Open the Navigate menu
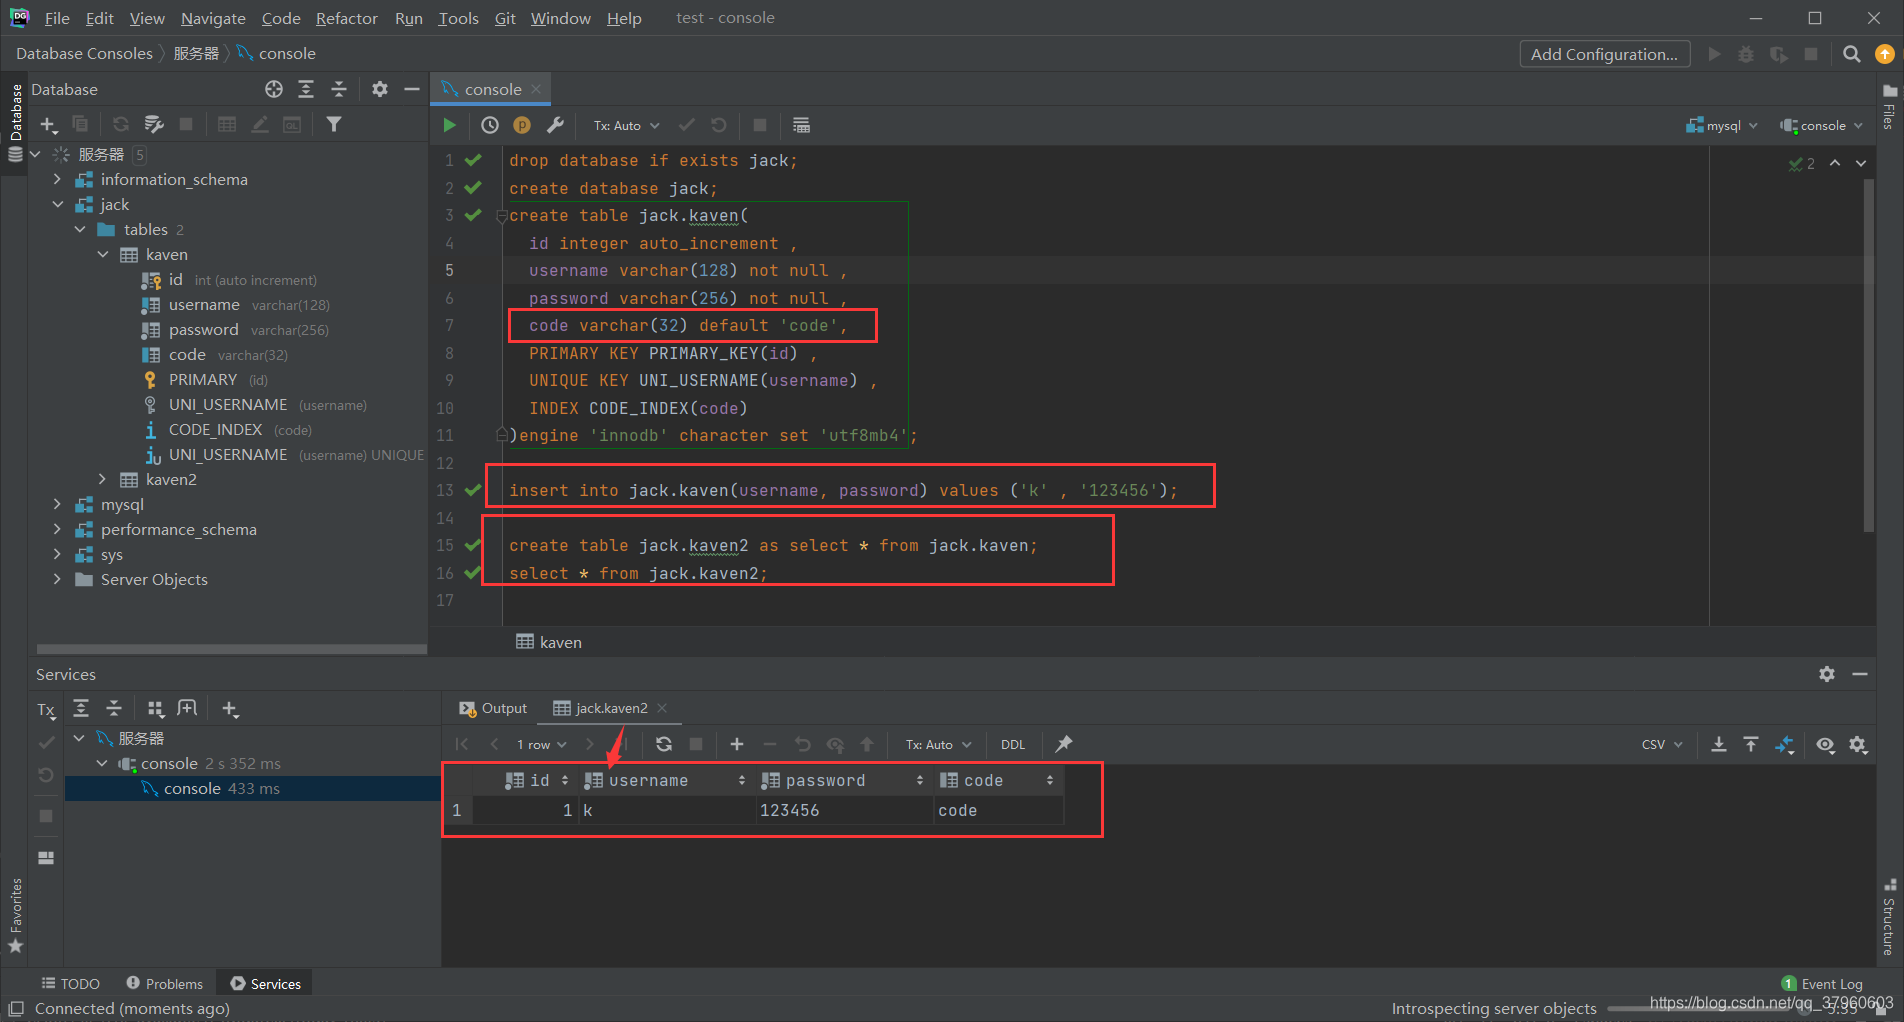Viewport: 1904px width, 1022px height. pos(213,18)
